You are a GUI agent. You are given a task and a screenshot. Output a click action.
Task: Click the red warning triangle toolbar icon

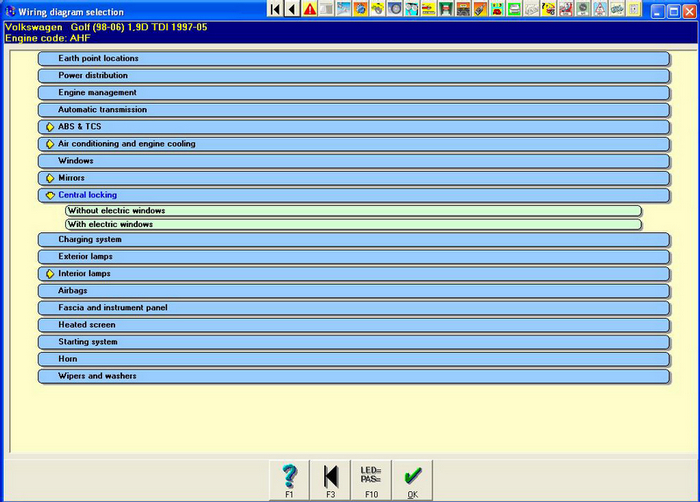pyautogui.click(x=309, y=10)
